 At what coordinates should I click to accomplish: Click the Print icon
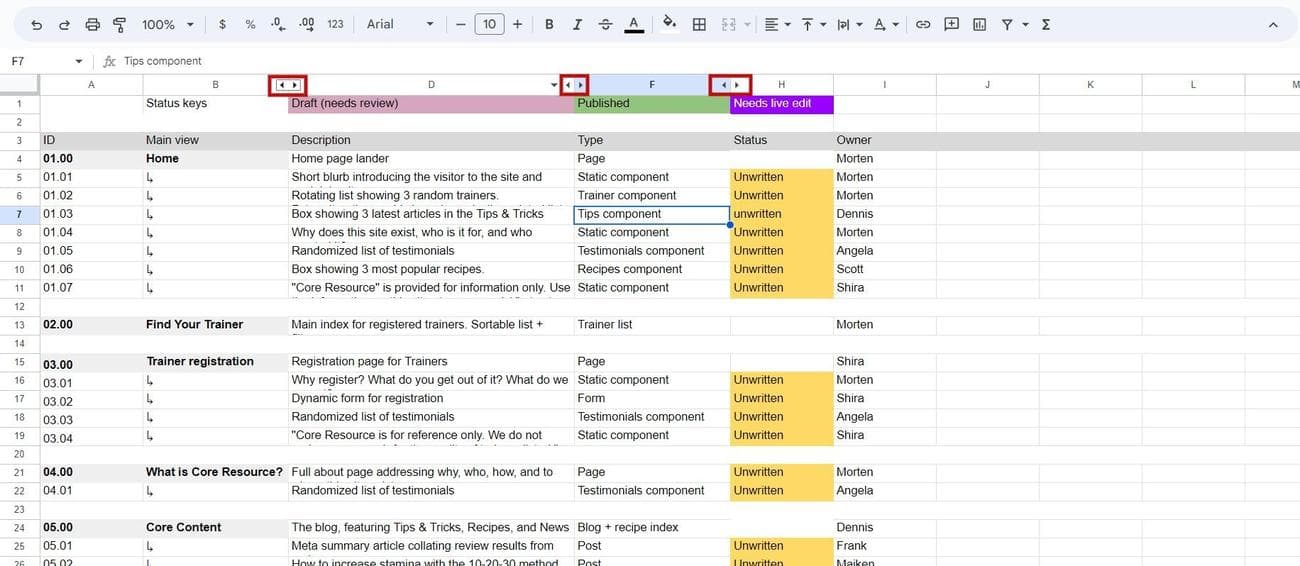[92, 24]
